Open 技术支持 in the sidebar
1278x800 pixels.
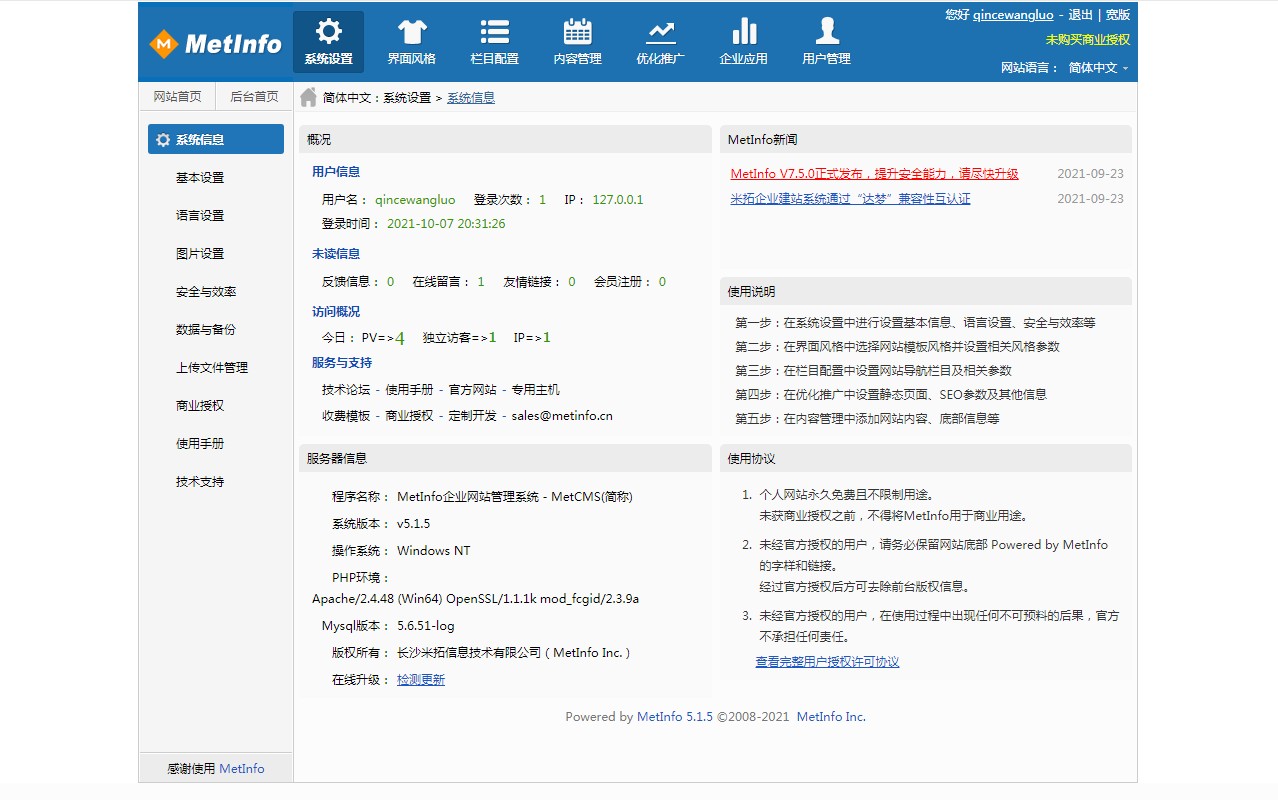pyautogui.click(x=200, y=482)
